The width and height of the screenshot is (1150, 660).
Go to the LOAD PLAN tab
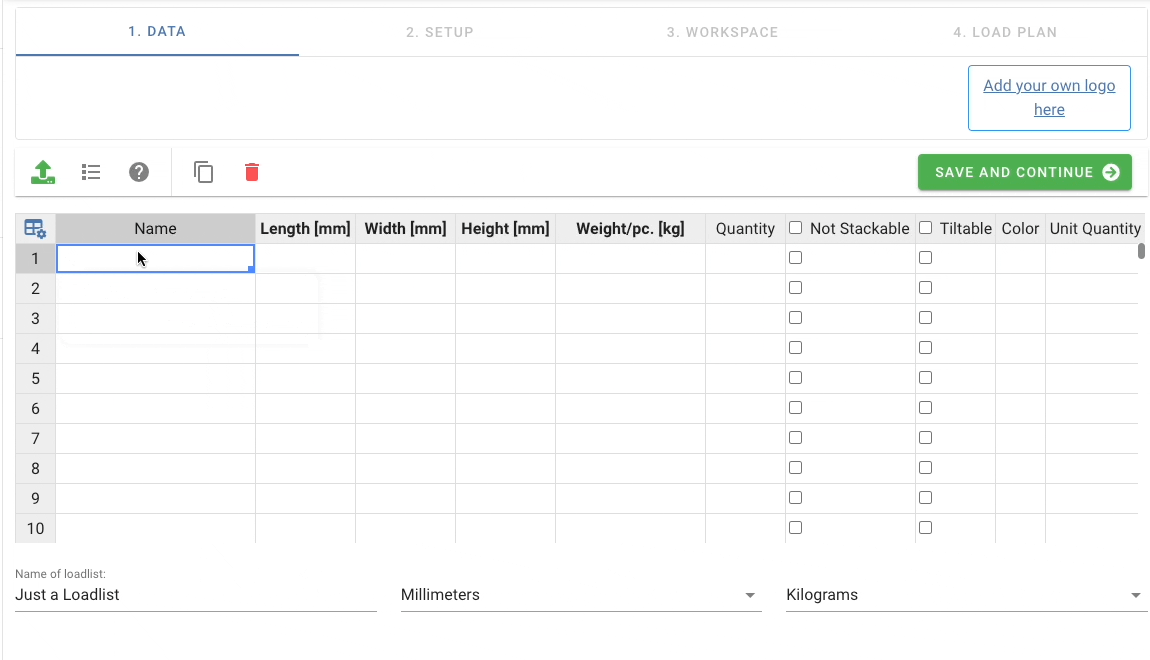coord(1004,31)
